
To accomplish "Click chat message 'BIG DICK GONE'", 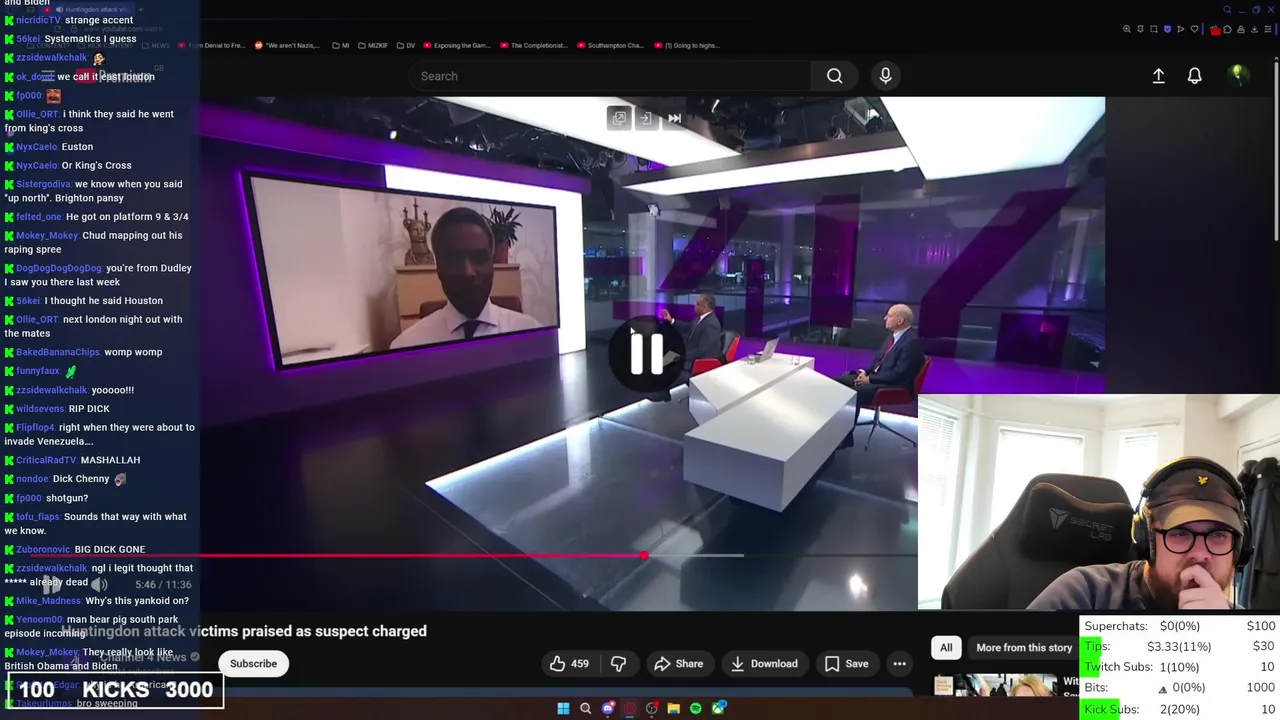I will [x=110, y=549].
